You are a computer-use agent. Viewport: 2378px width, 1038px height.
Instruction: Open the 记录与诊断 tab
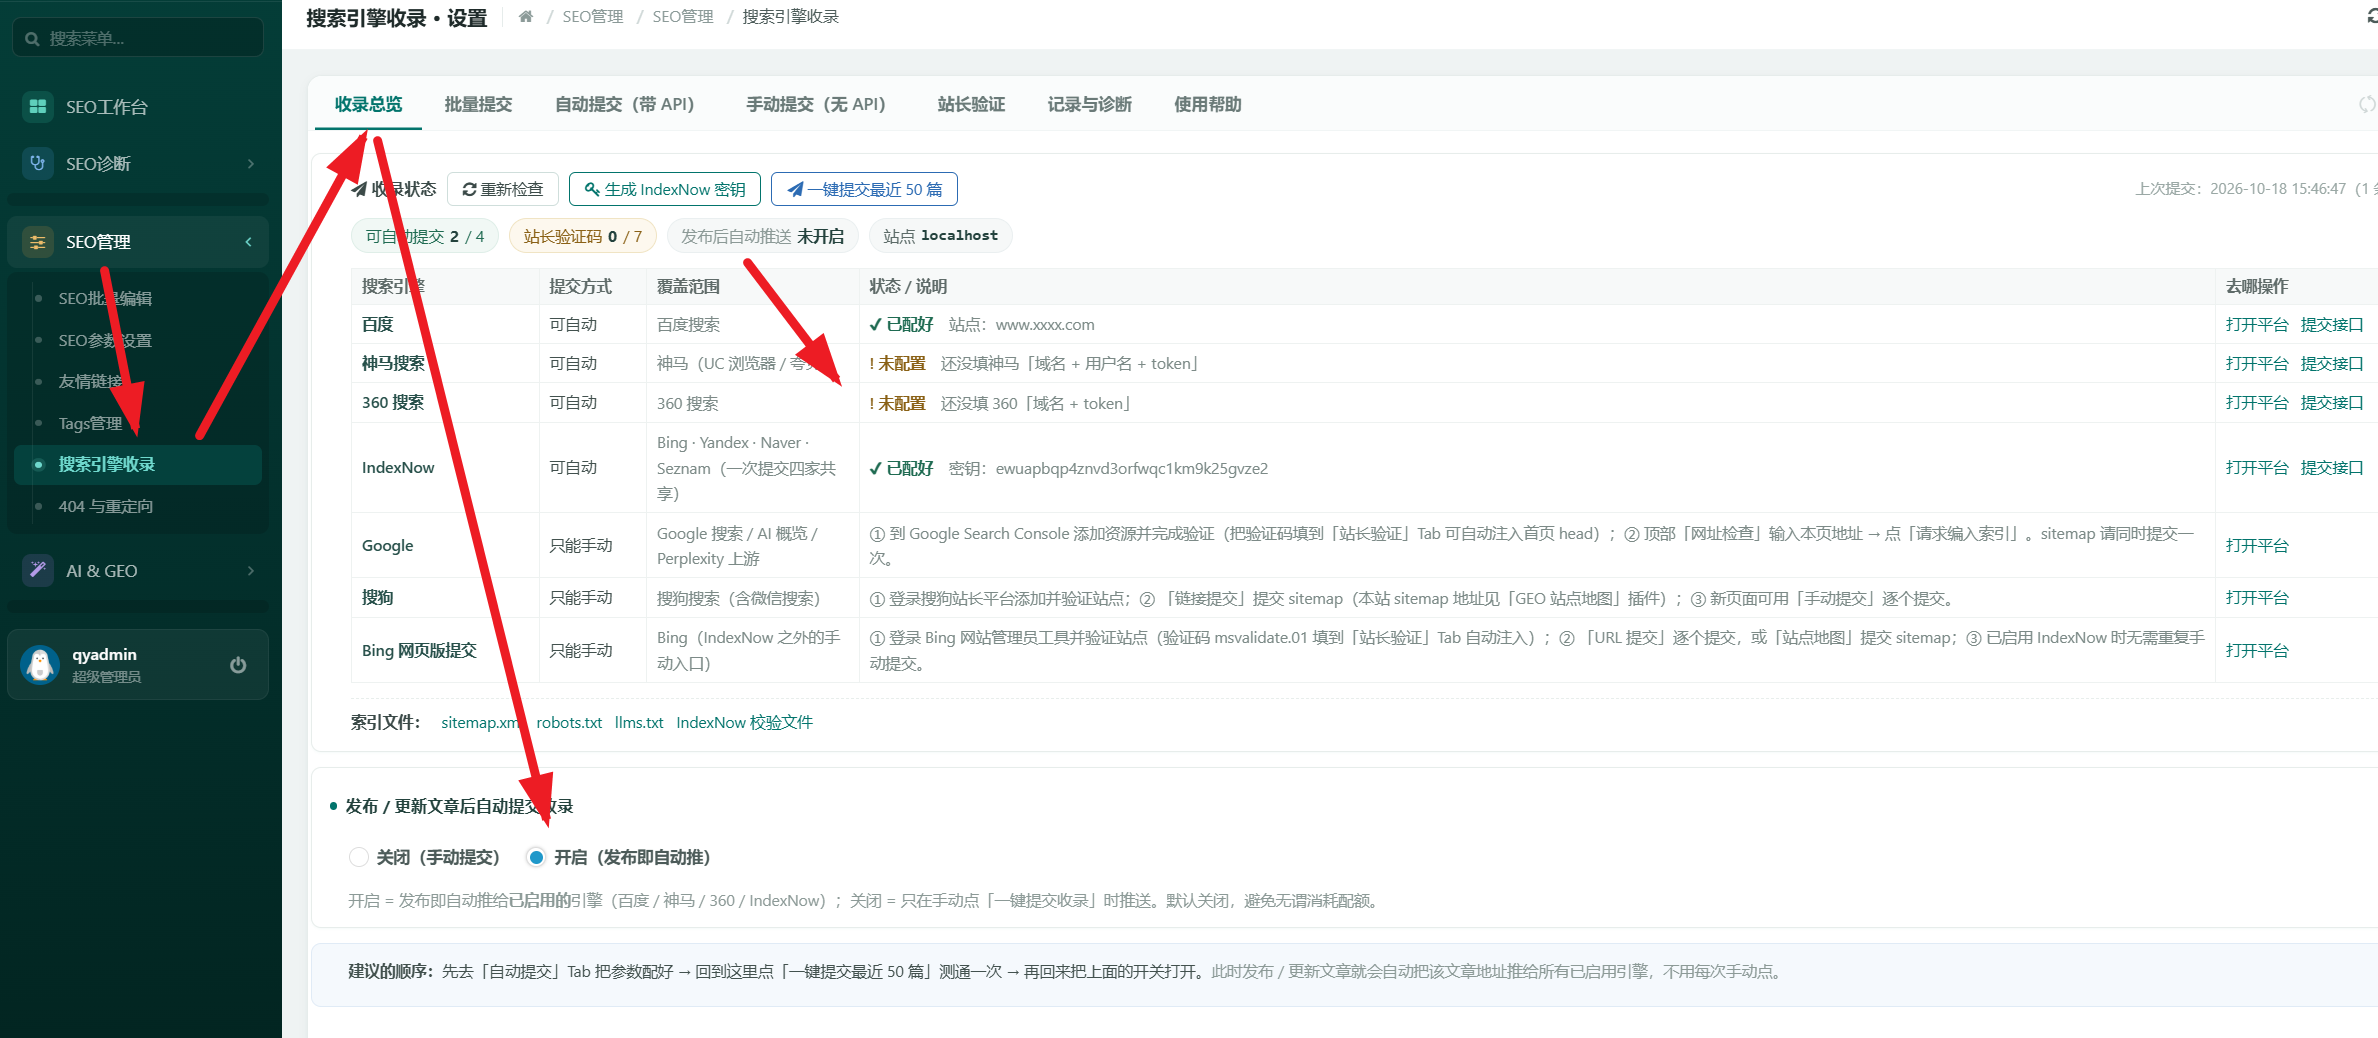coord(1089,104)
